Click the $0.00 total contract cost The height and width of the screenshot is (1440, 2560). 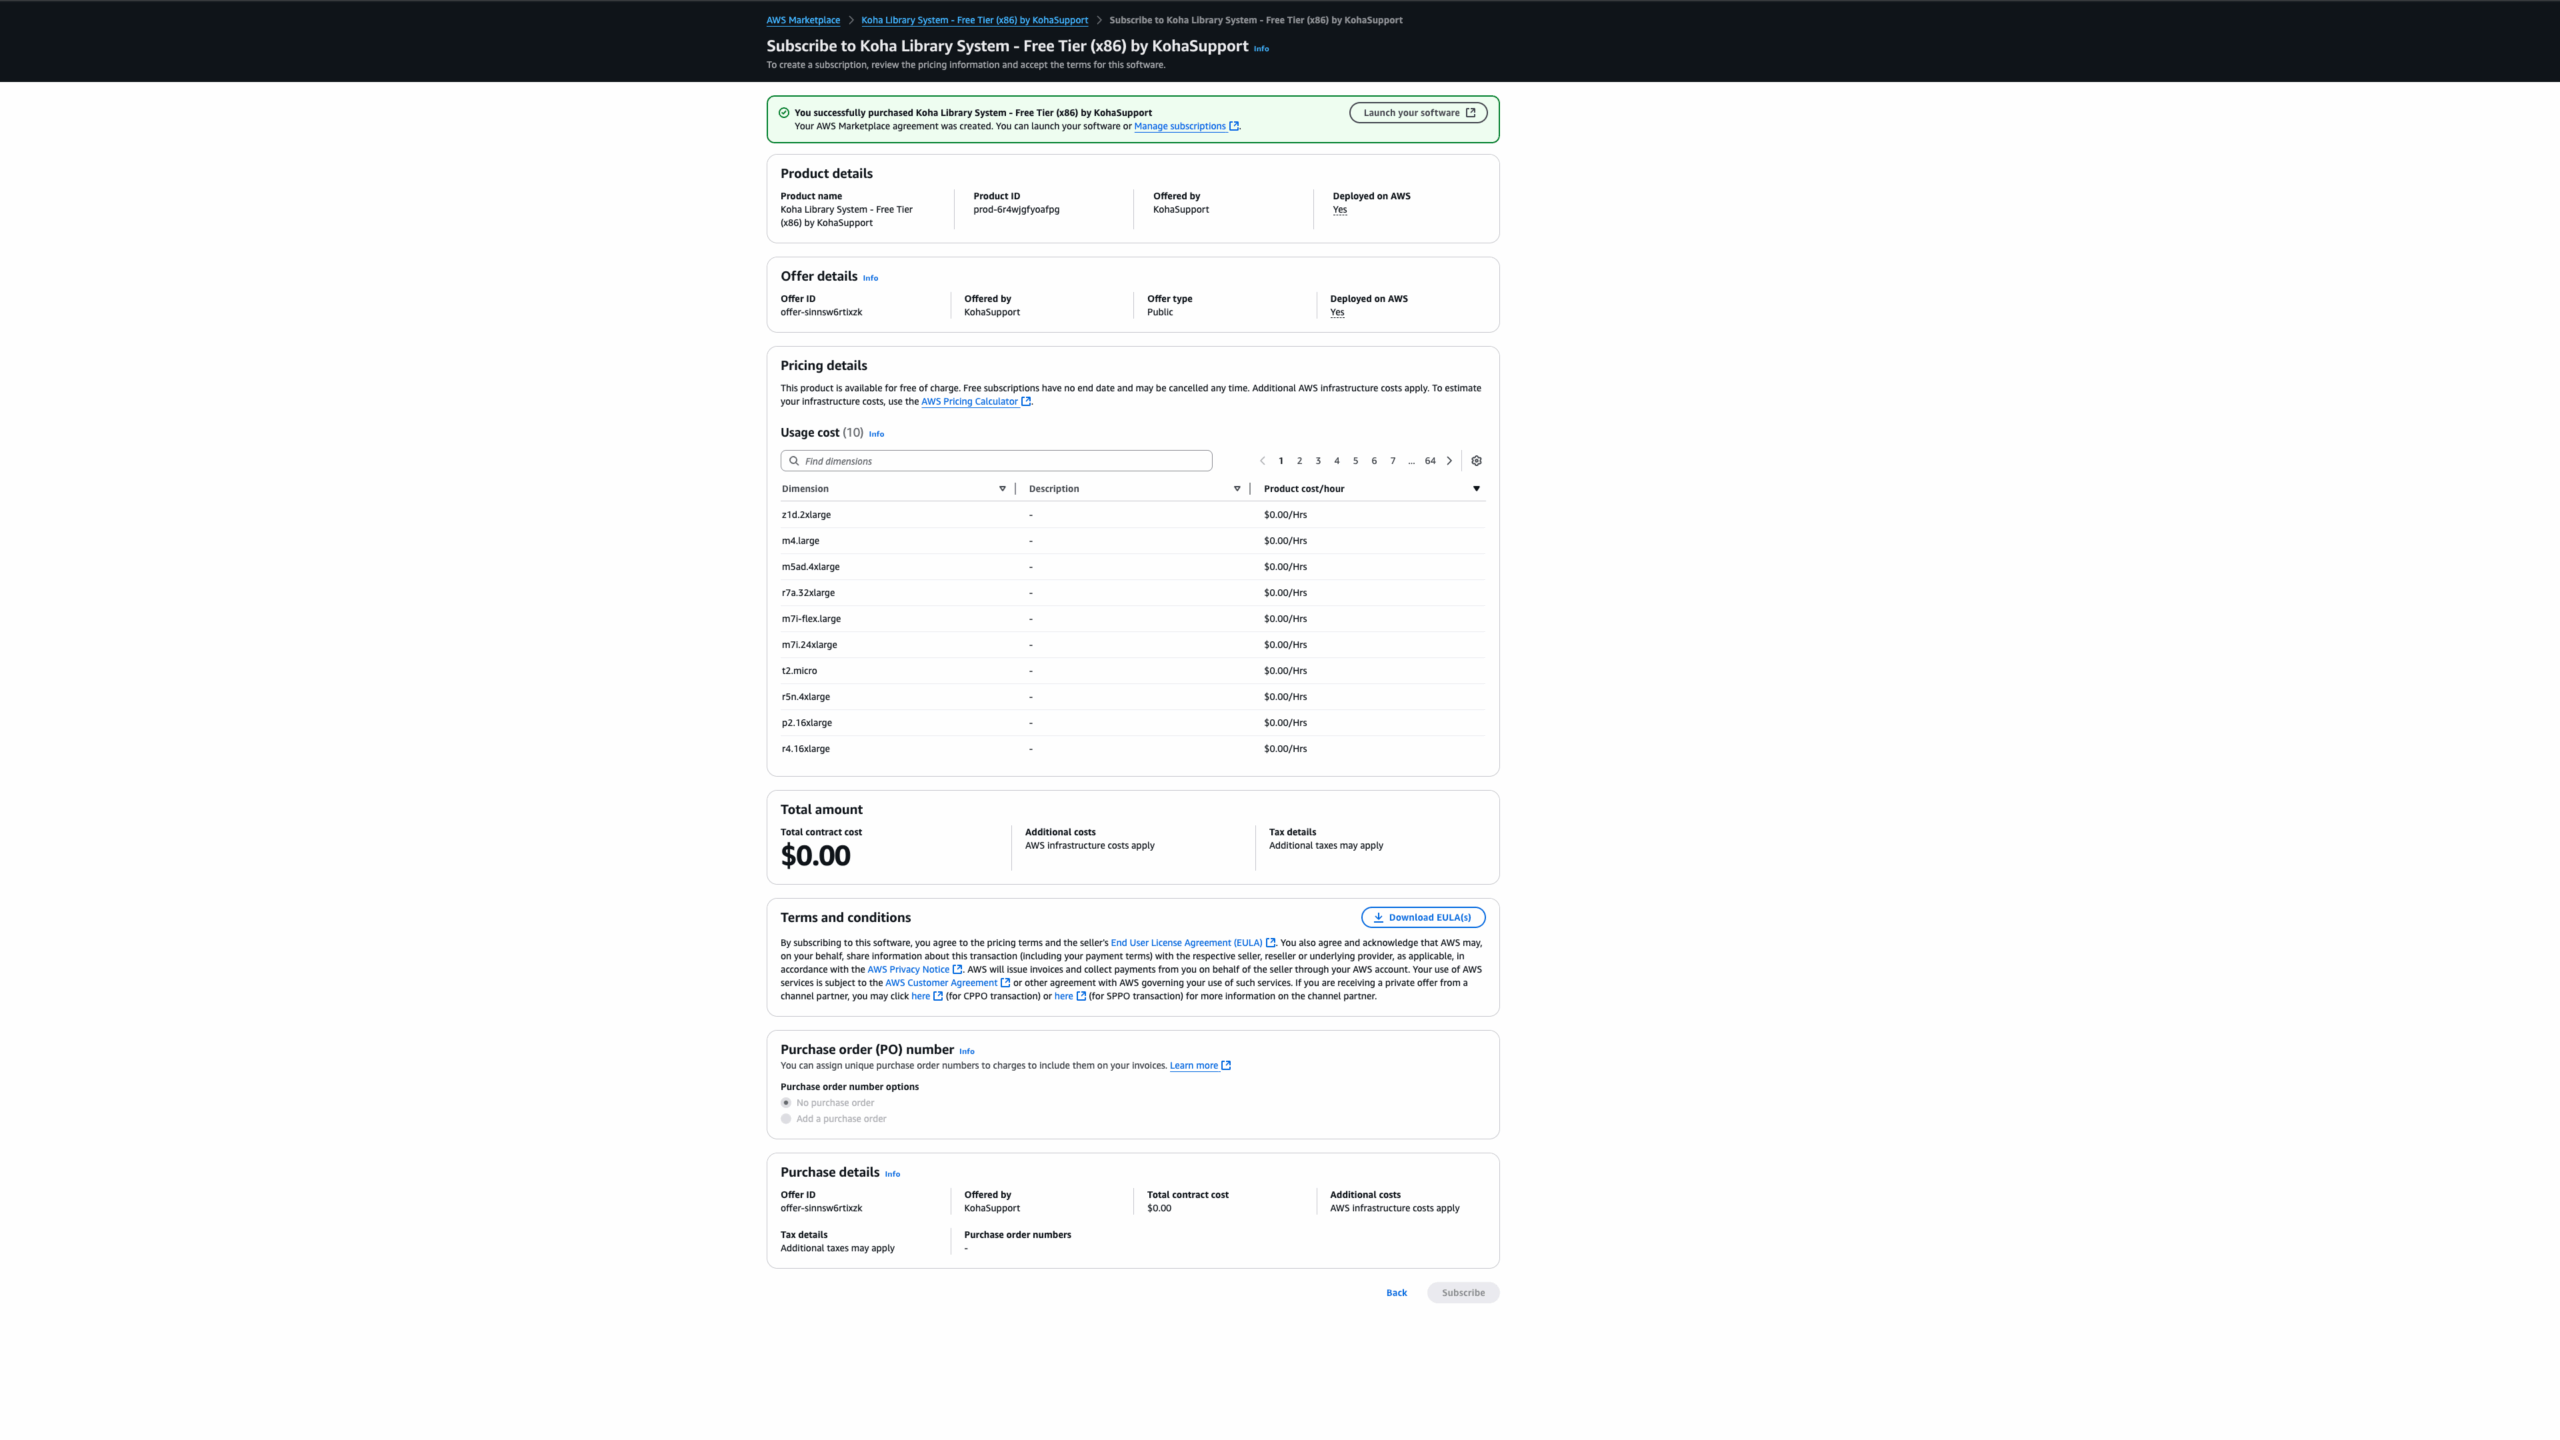(x=815, y=856)
